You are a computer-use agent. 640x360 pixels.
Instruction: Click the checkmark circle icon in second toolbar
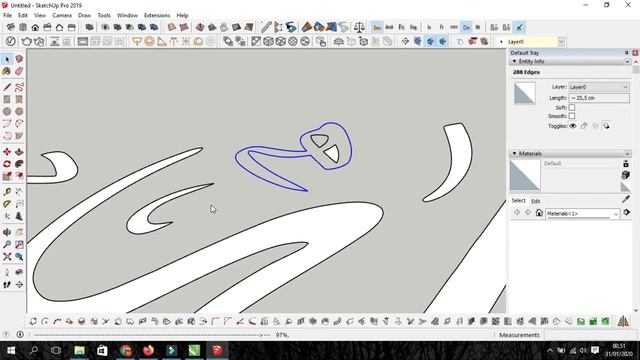11,41
